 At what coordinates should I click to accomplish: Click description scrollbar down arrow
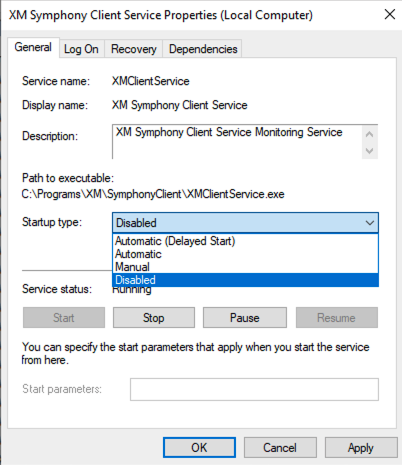click(x=369, y=151)
